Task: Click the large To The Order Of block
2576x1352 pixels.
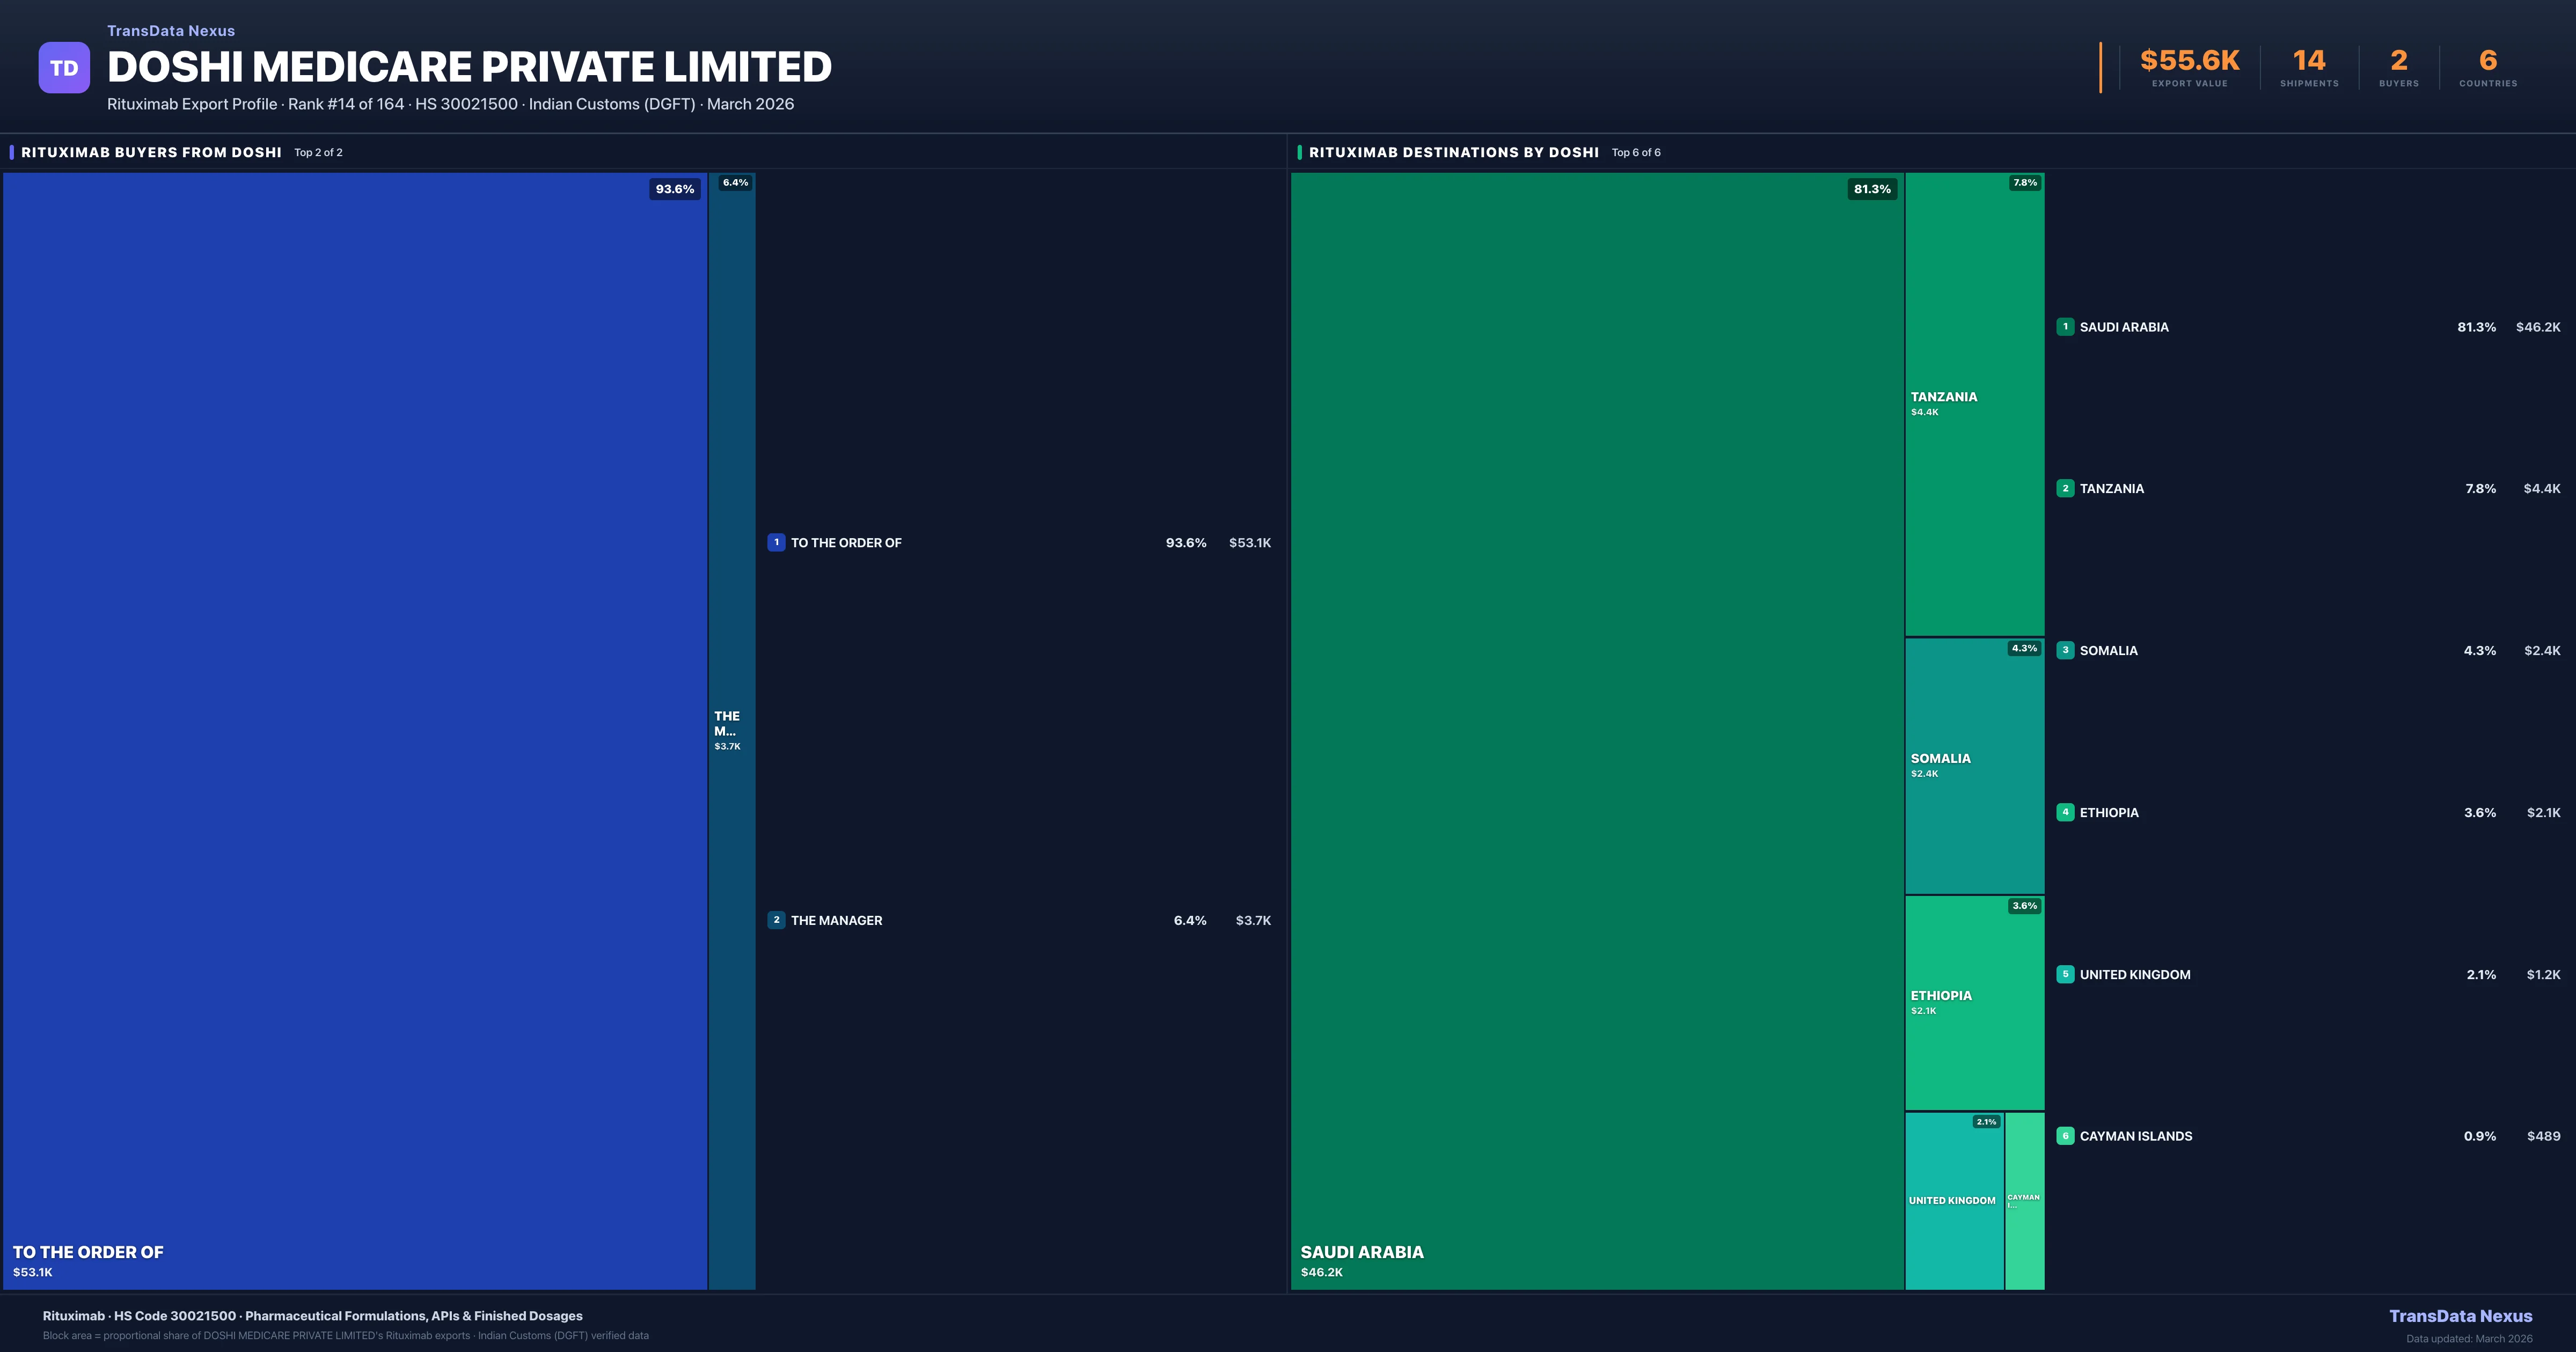Action: [x=355, y=730]
